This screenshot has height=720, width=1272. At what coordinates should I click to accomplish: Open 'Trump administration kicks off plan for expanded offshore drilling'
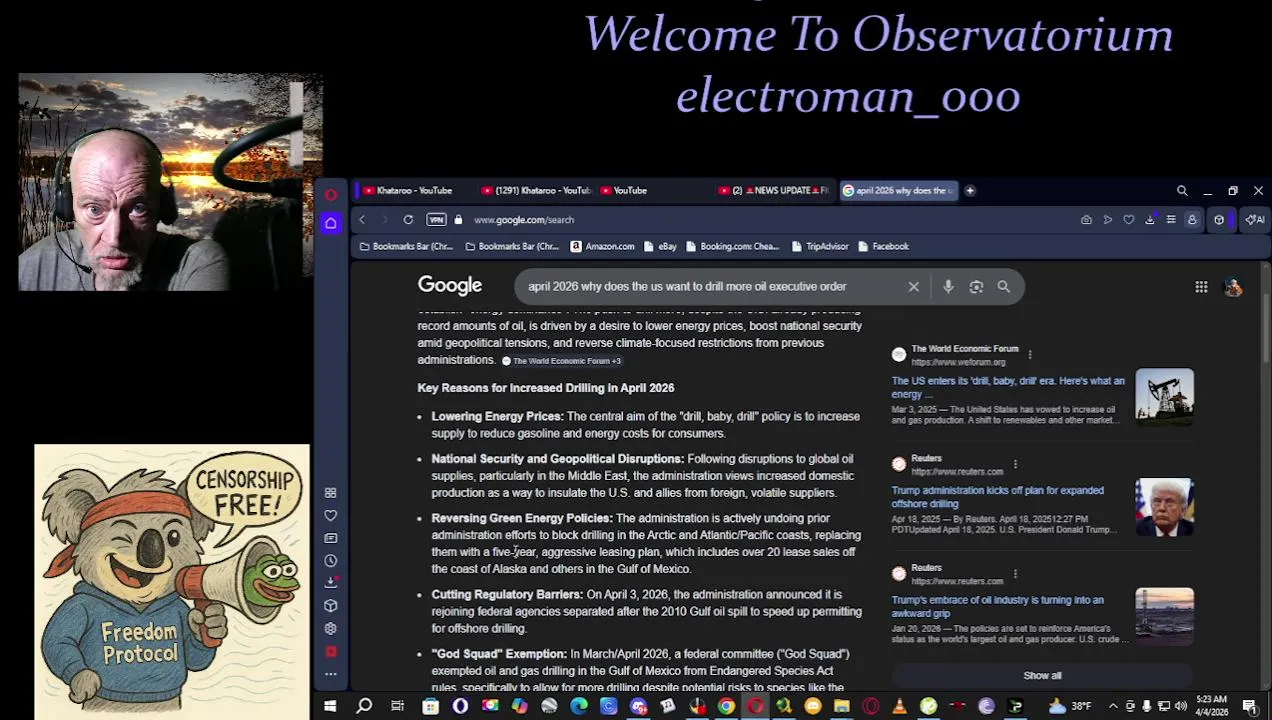[x=998, y=497]
